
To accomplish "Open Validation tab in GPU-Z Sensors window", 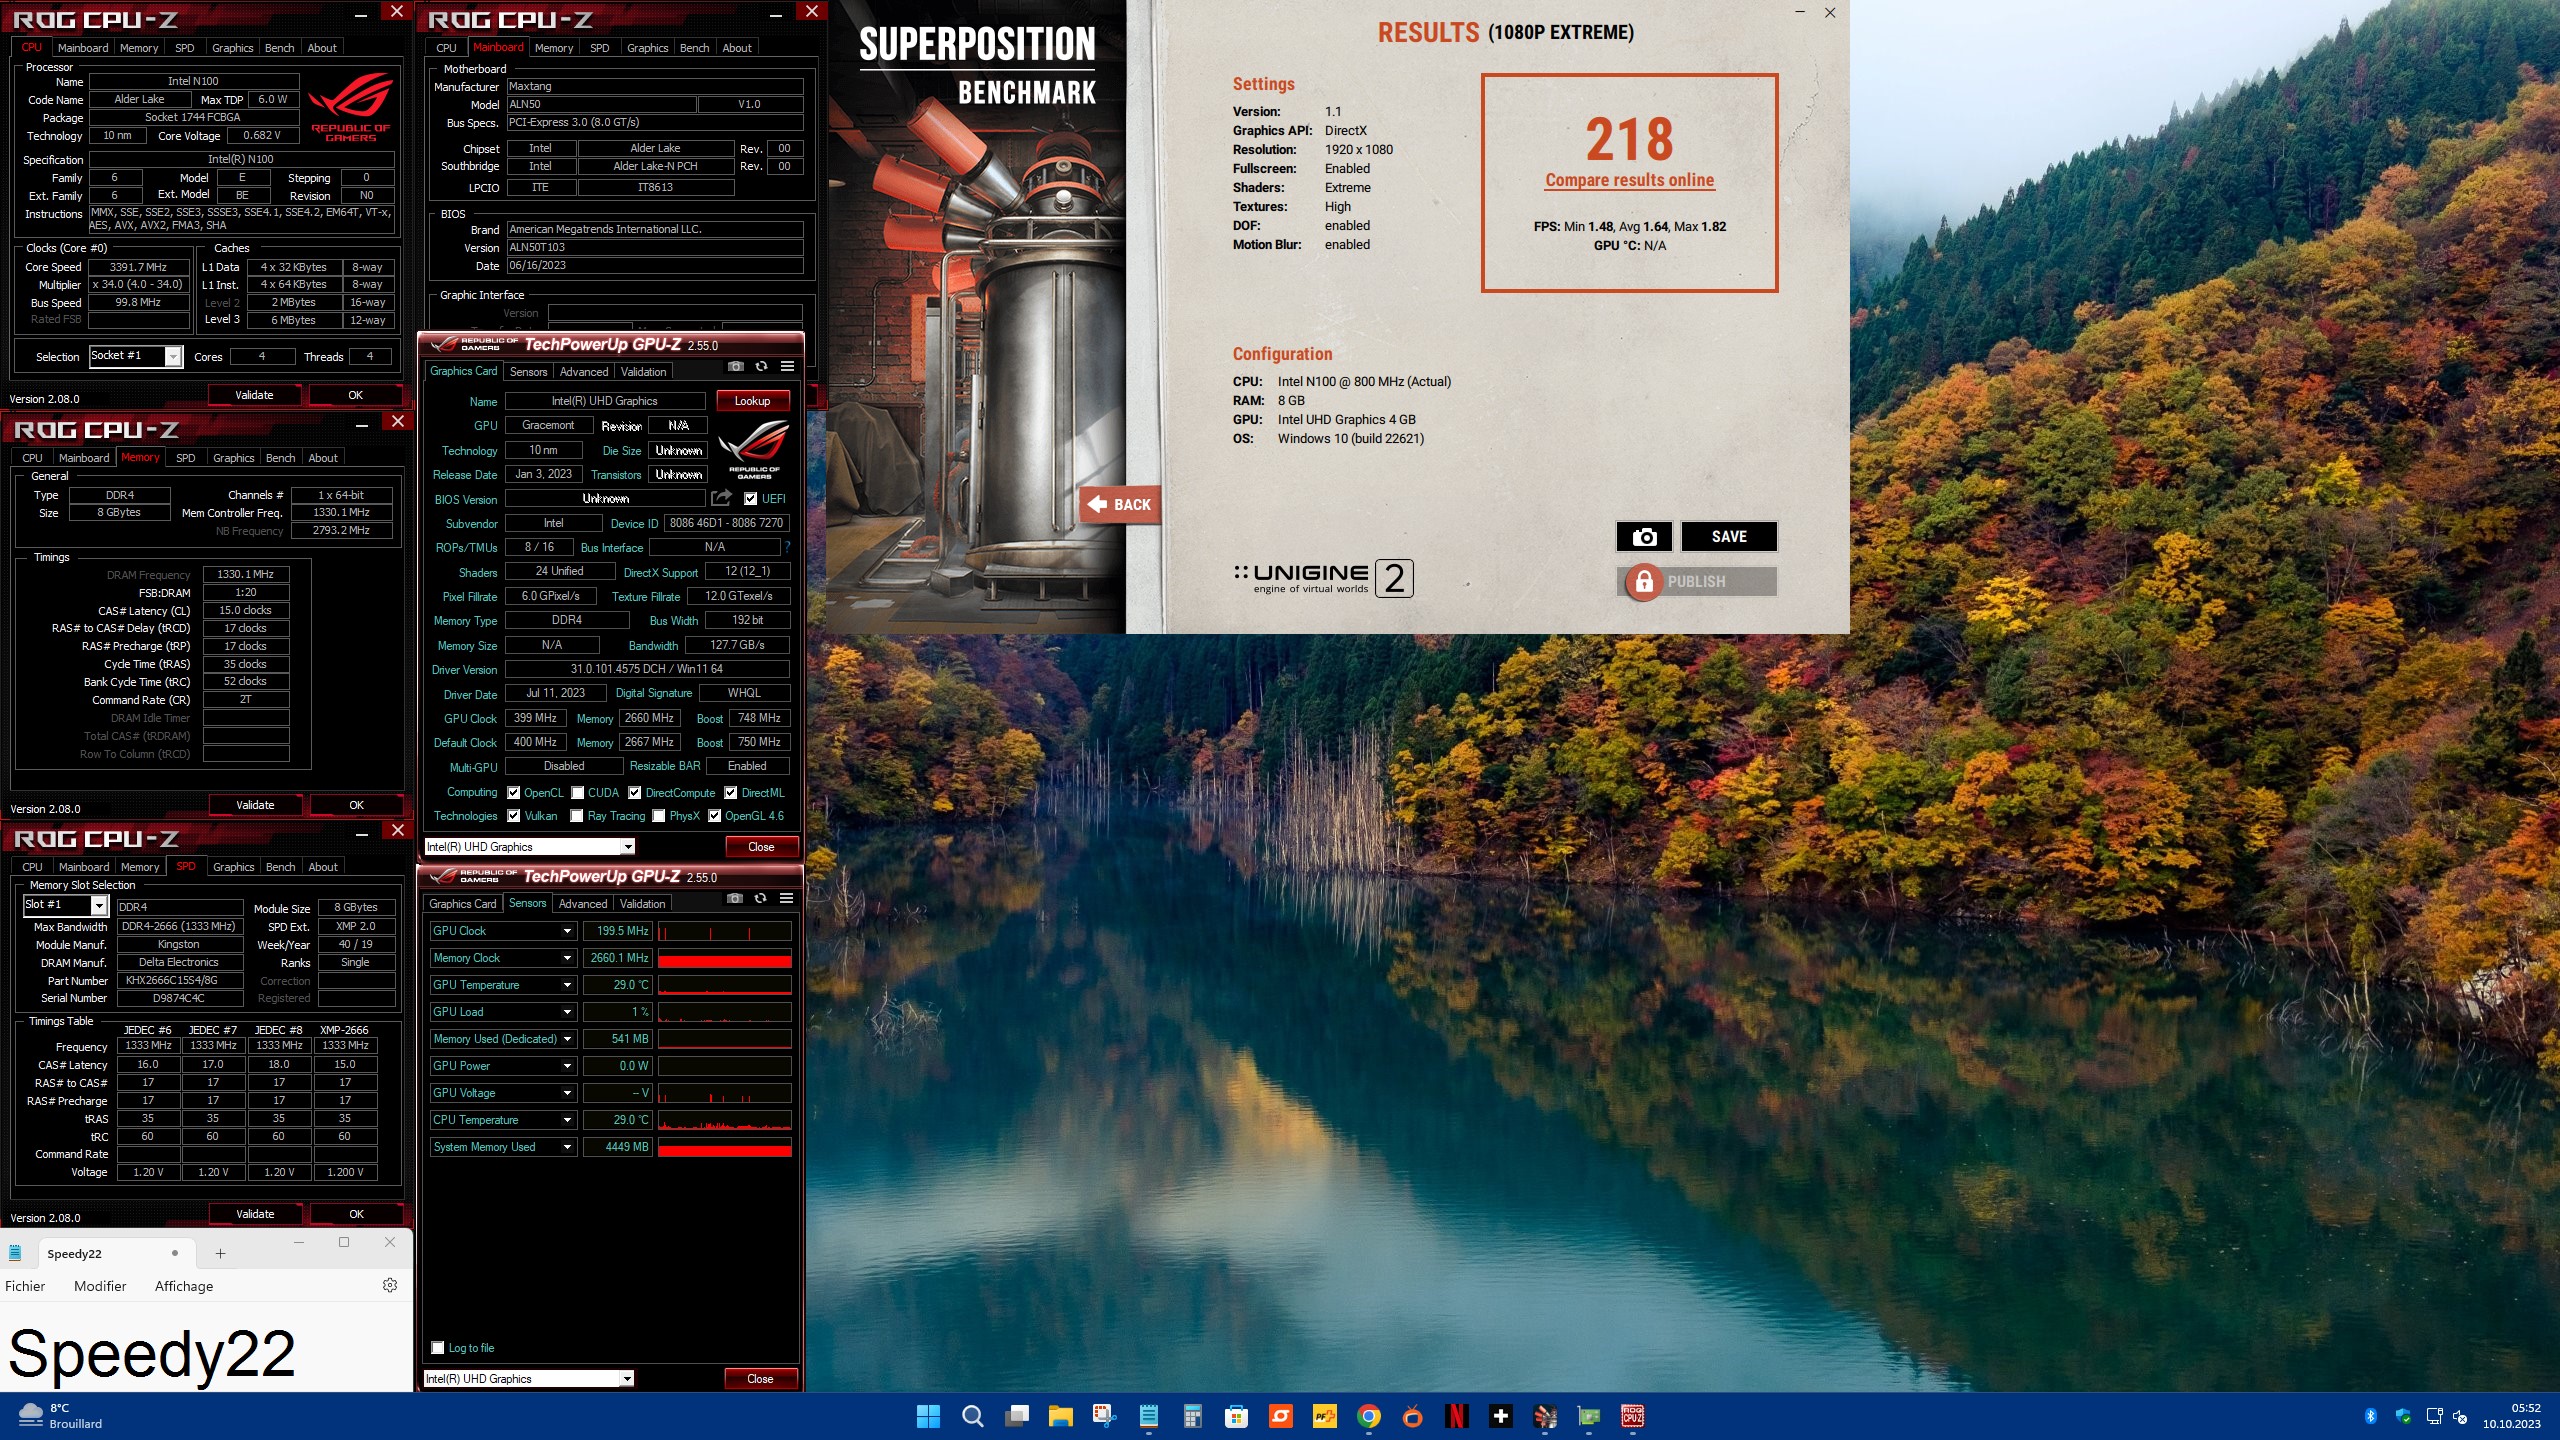I will click(642, 904).
